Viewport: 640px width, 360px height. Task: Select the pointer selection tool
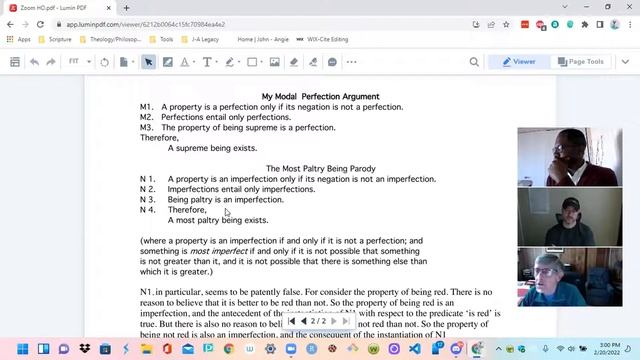point(148,62)
